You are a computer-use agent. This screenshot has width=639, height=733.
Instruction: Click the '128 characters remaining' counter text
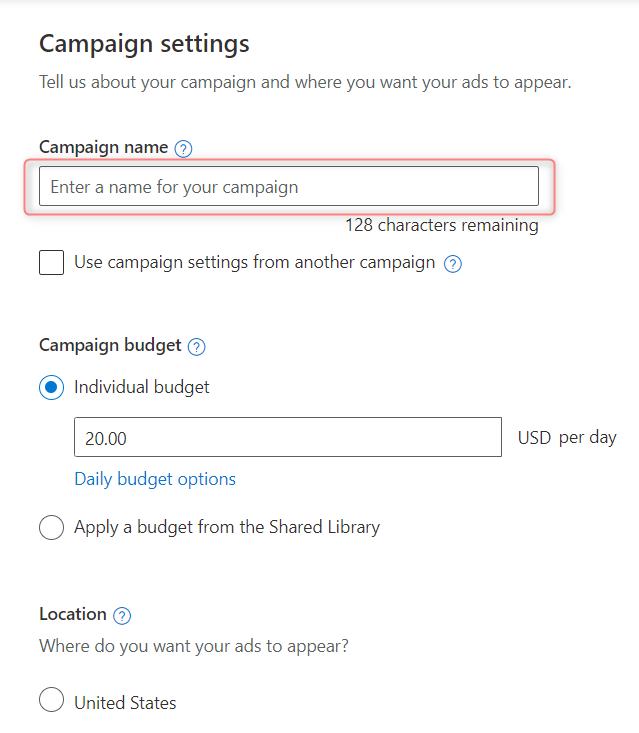coord(442,225)
